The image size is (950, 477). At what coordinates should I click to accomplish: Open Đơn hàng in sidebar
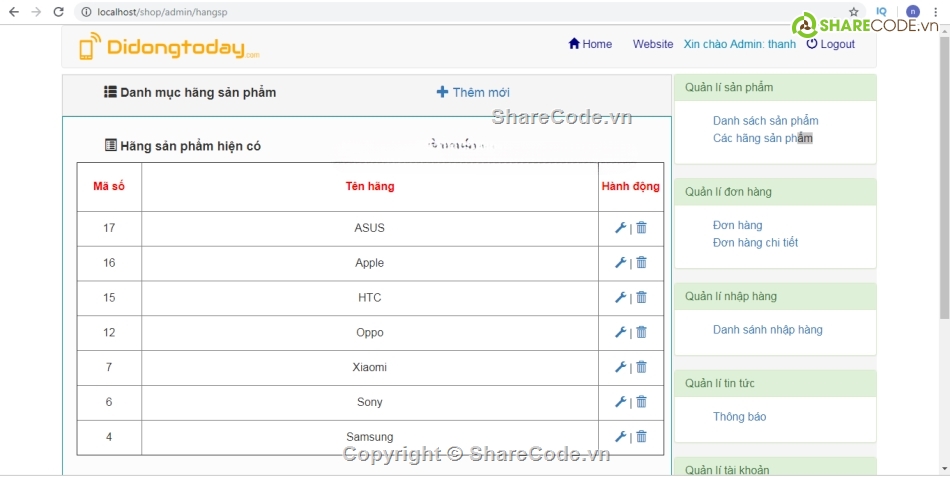tap(737, 225)
